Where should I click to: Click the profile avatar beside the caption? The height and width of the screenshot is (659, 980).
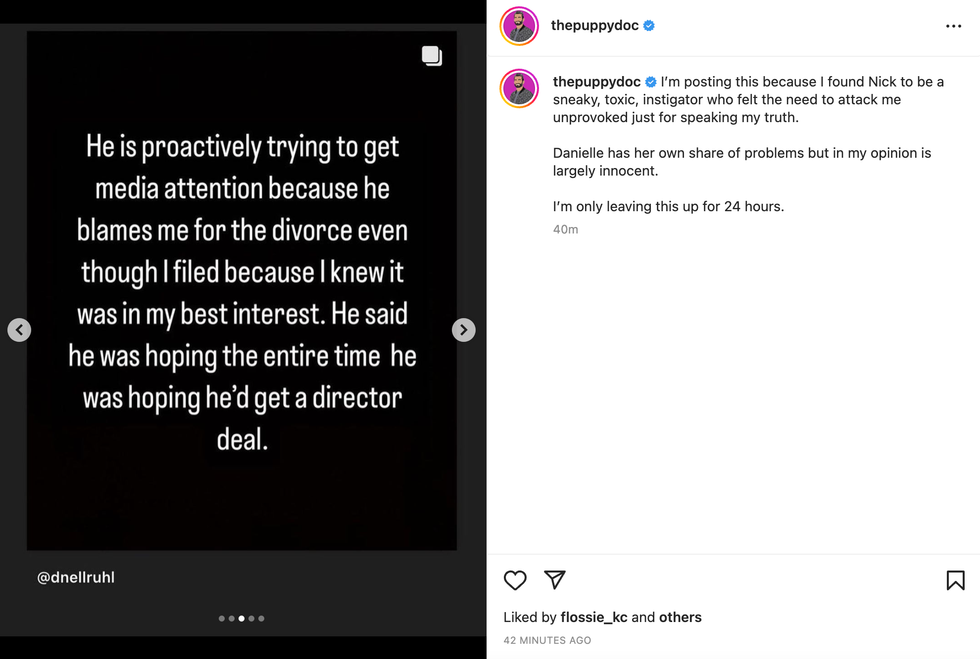(518, 89)
